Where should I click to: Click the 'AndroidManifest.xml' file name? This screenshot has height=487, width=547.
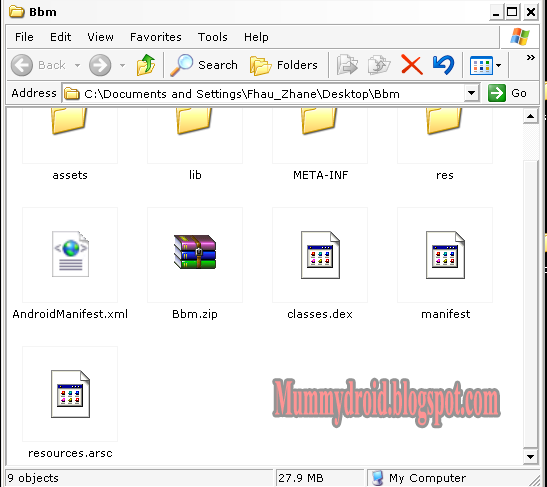pos(70,314)
